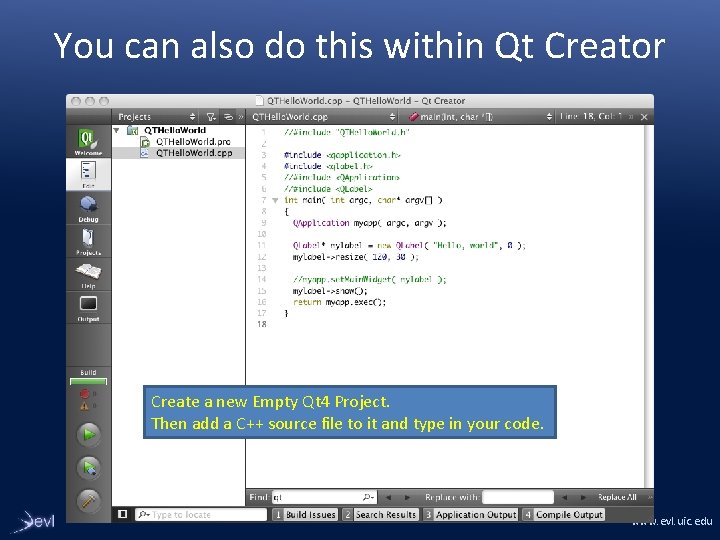Replace next arrow button
The width and height of the screenshot is (720, 540).
click(583, 497)
